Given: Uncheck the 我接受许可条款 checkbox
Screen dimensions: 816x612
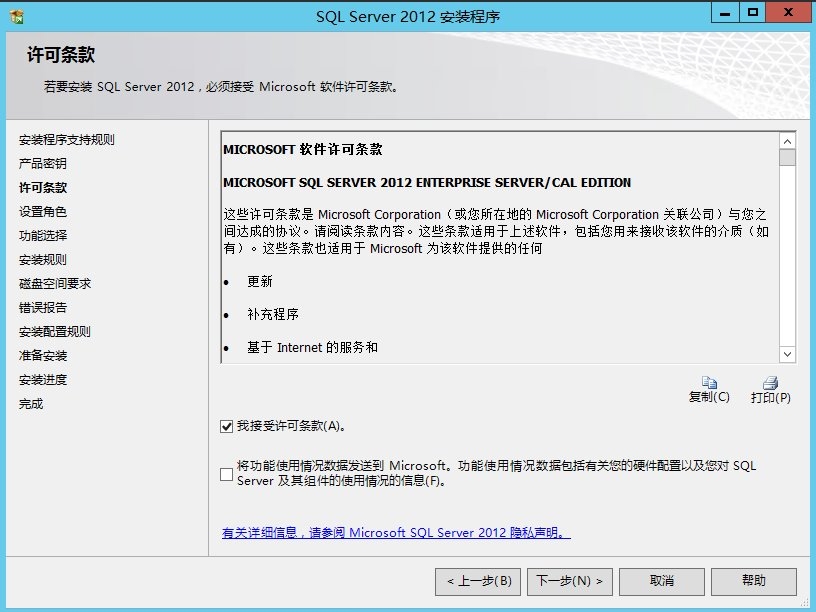Looking at the screenshot, I should (226, 427).
